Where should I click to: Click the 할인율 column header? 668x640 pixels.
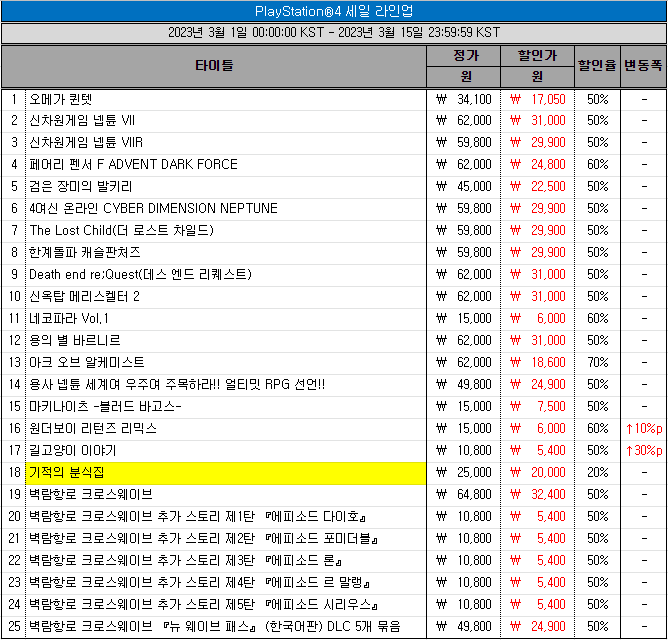597,66
